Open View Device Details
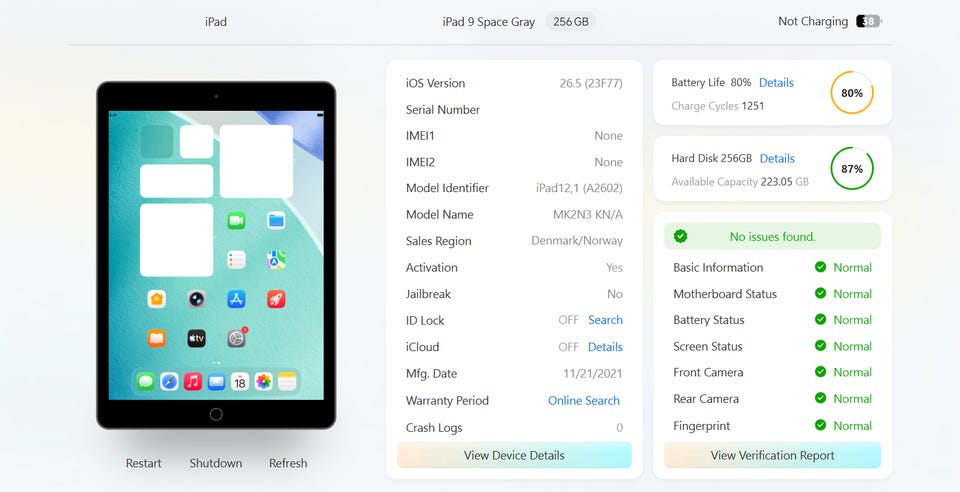This screenshot has height=492, width=960. click(514, 455)
